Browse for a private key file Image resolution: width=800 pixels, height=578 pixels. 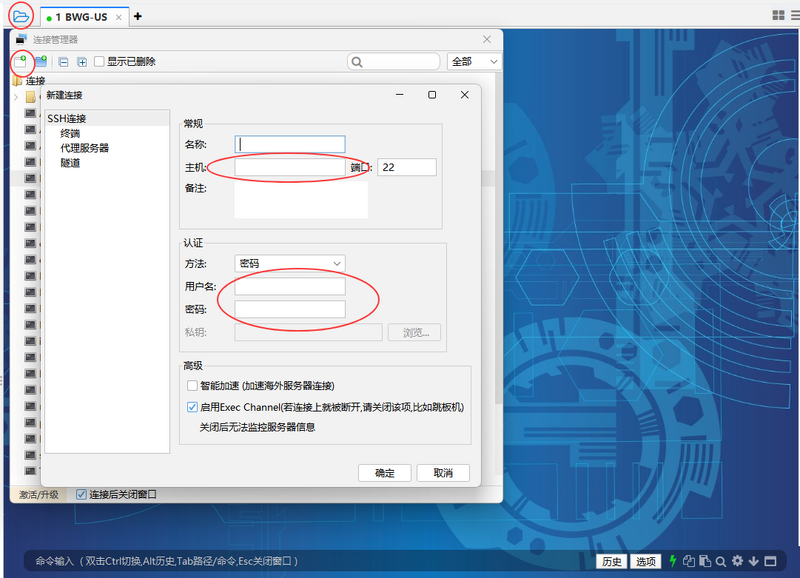pyautogui.click(x=414, y=333)
